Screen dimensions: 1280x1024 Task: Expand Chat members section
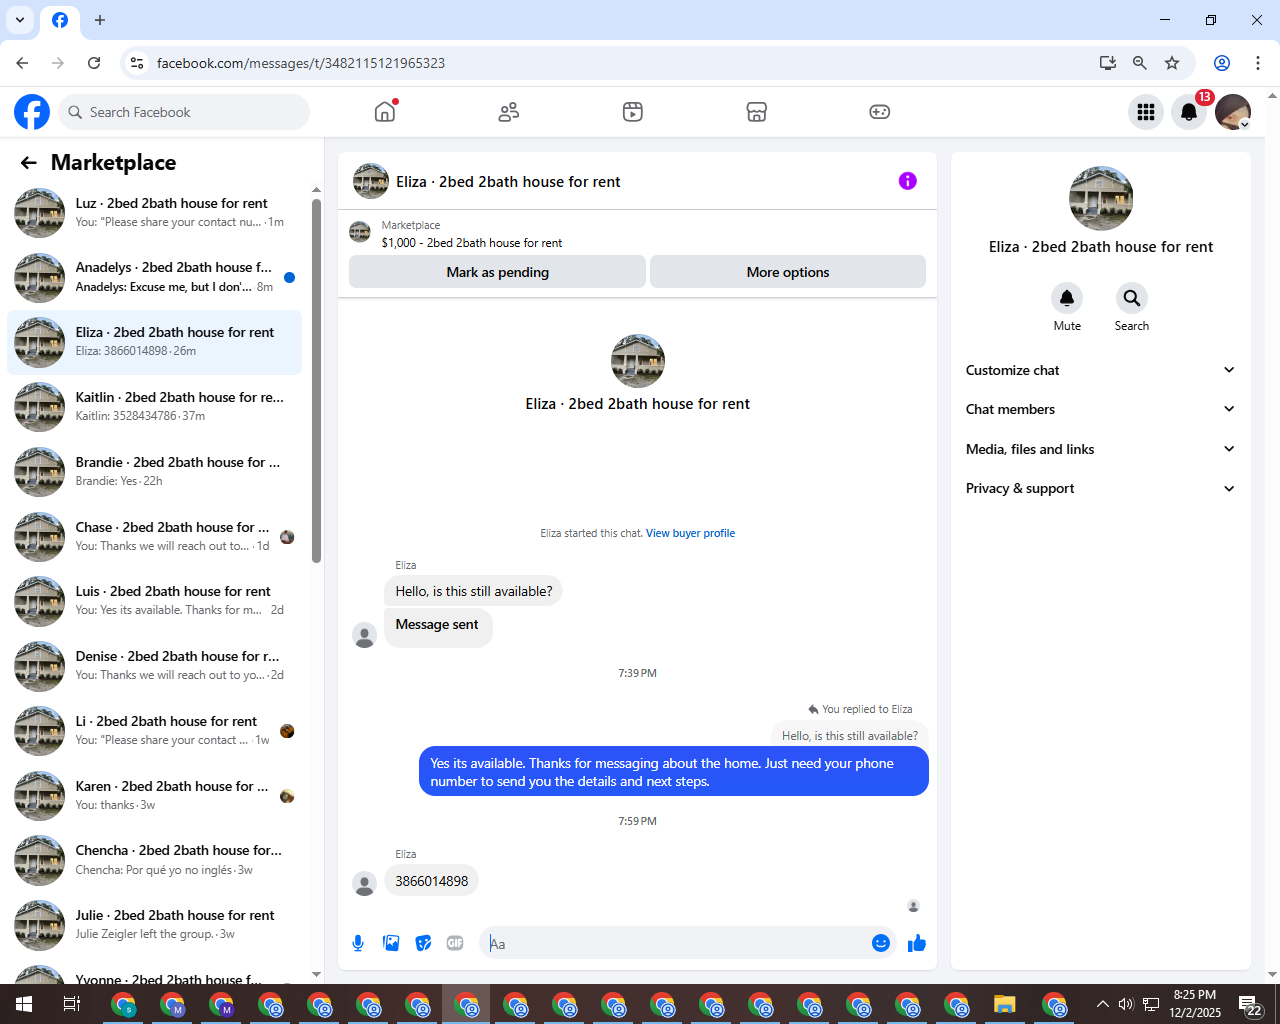(x=1101, y=409)
